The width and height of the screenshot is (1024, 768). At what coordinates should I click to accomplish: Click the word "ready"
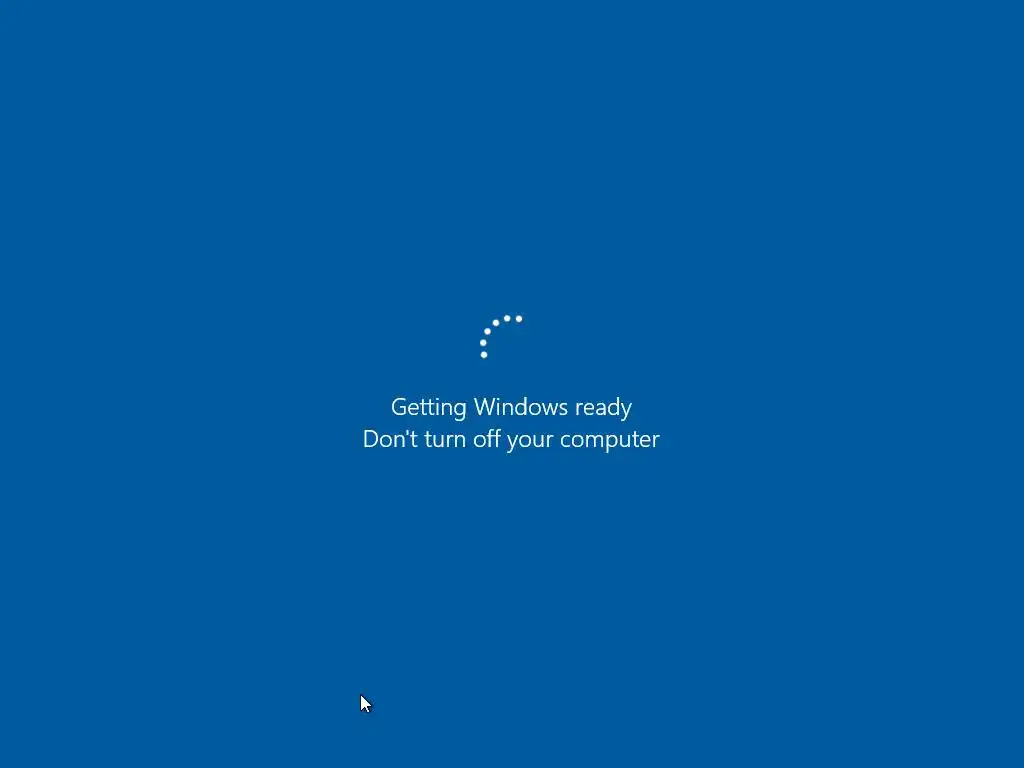[603, 408]
